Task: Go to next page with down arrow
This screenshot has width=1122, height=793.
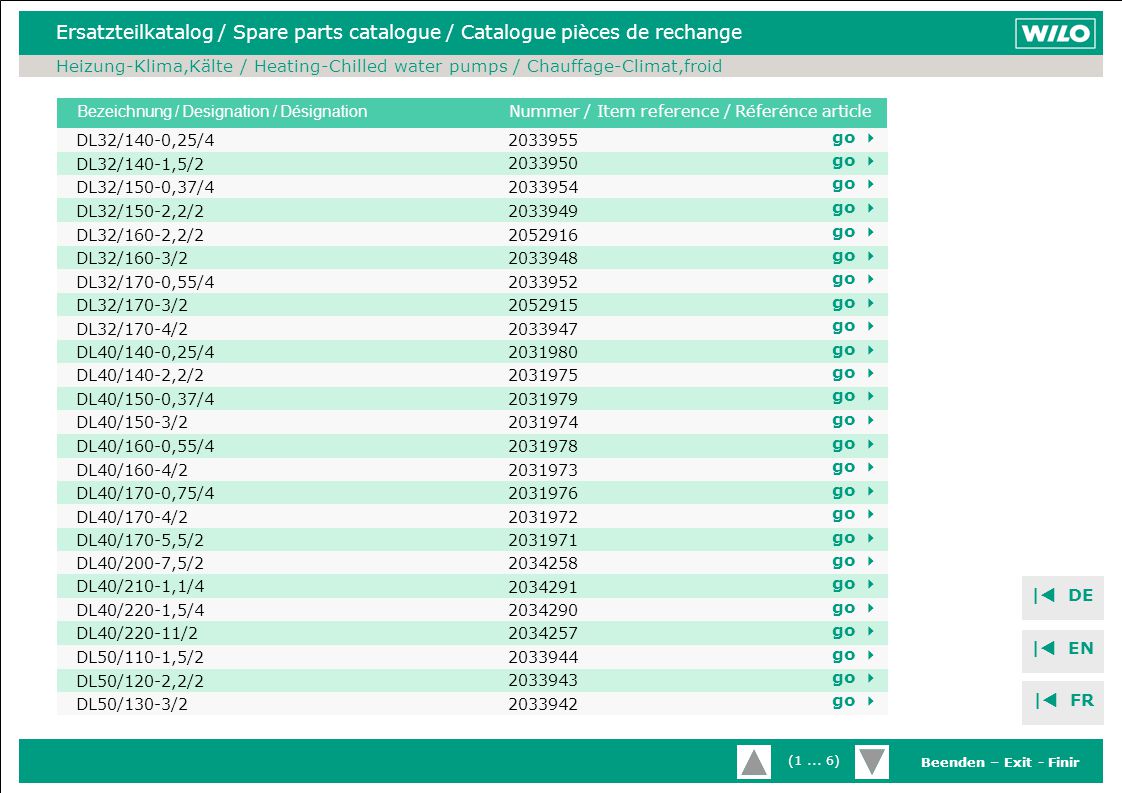Action: click(x=872, y=762)
